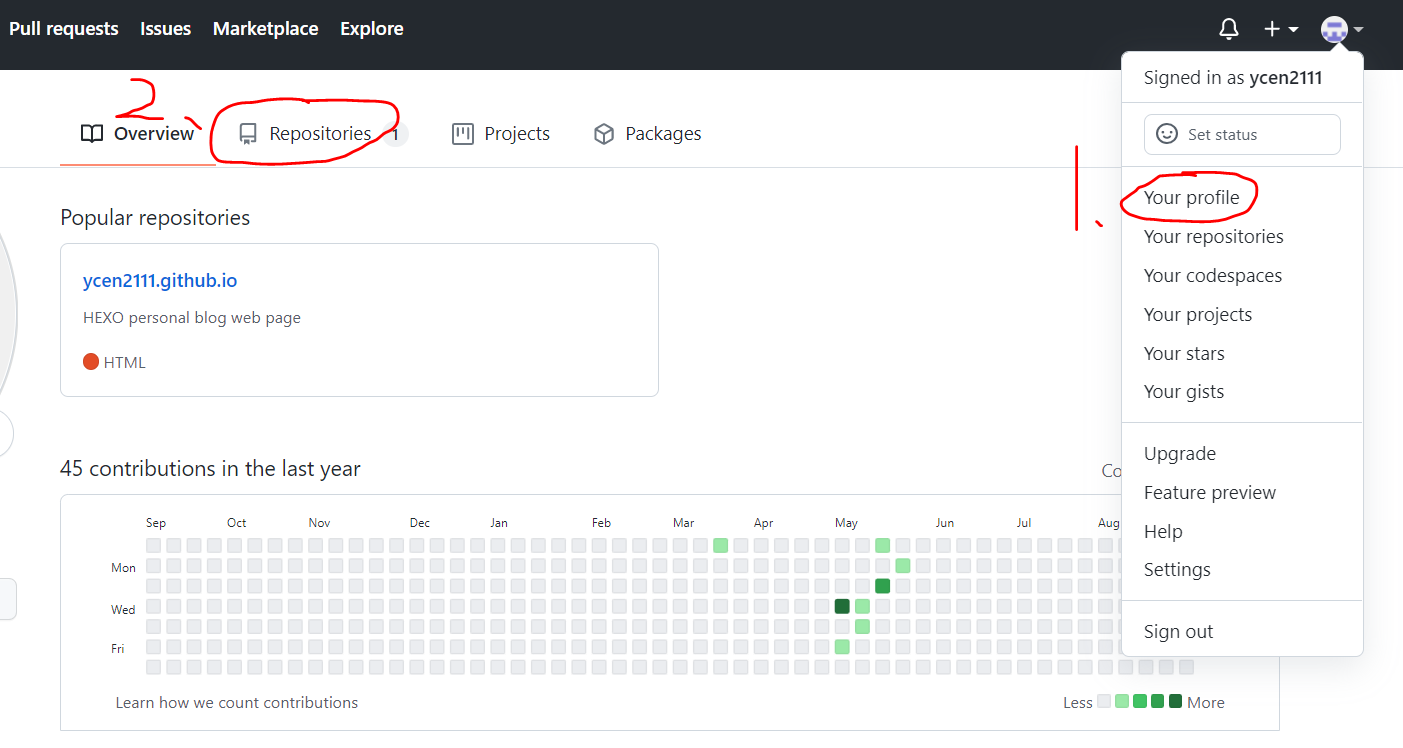
Task: Switch to the Repositories tab
Action: 323,134
